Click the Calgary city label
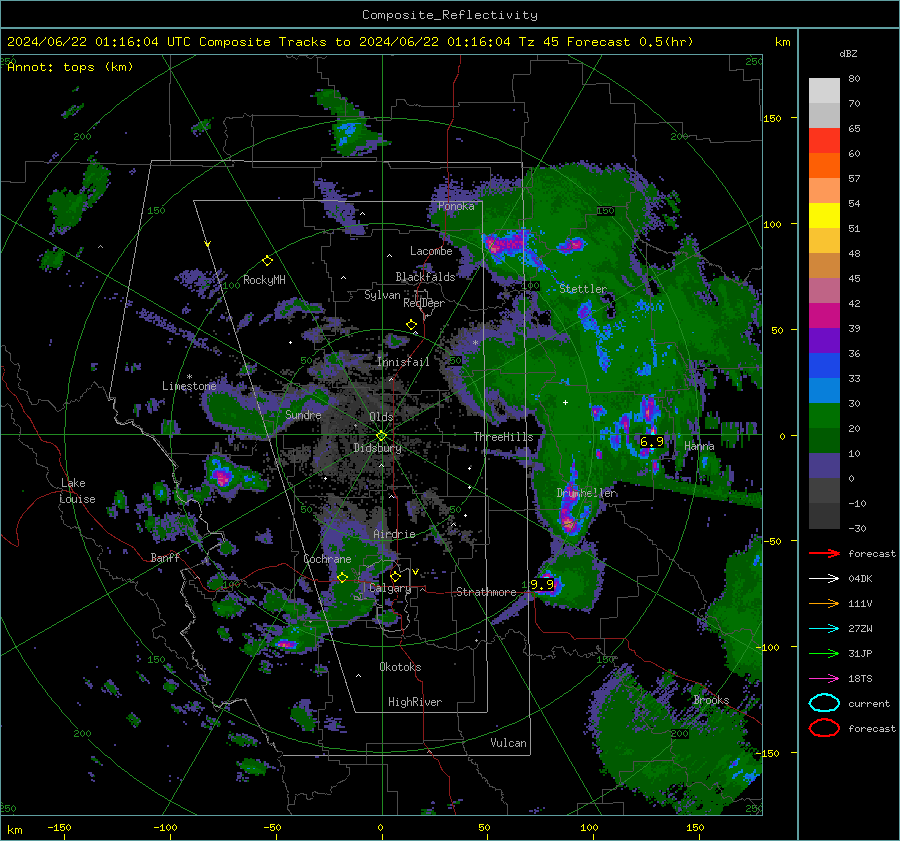 (x=390, y=588)
